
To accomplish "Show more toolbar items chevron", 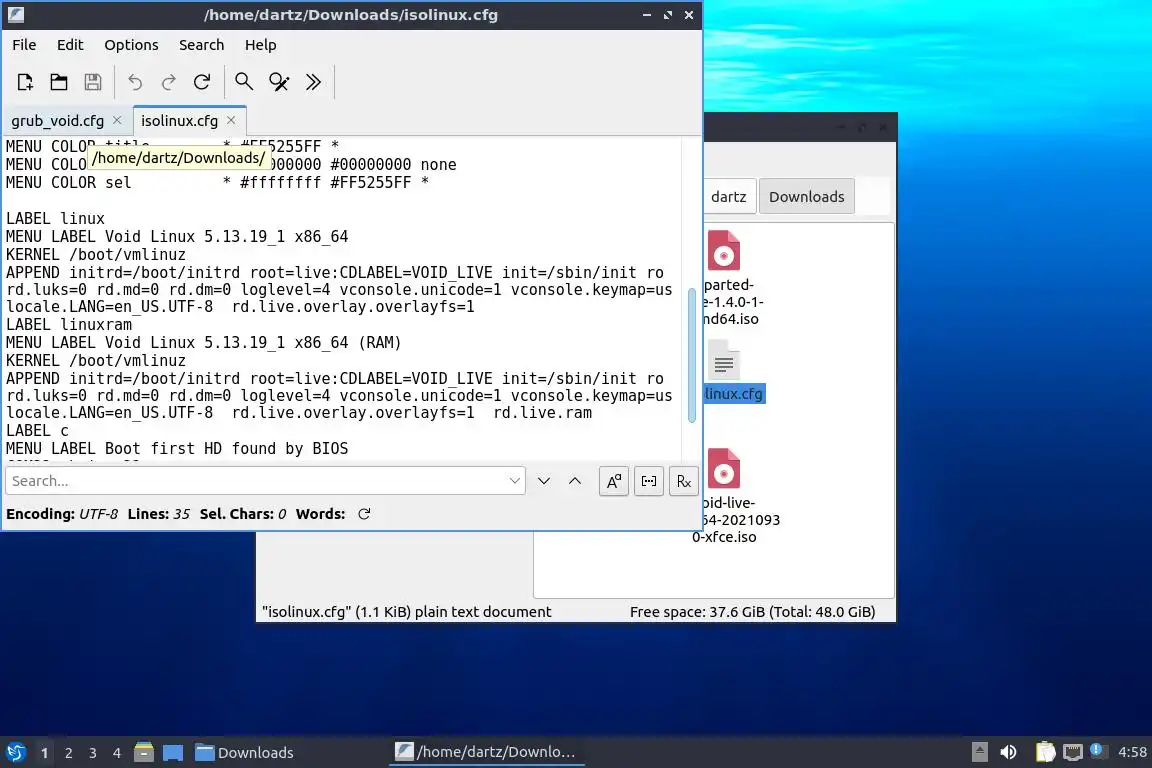I will pyautogui.click(x=313, y=82).
